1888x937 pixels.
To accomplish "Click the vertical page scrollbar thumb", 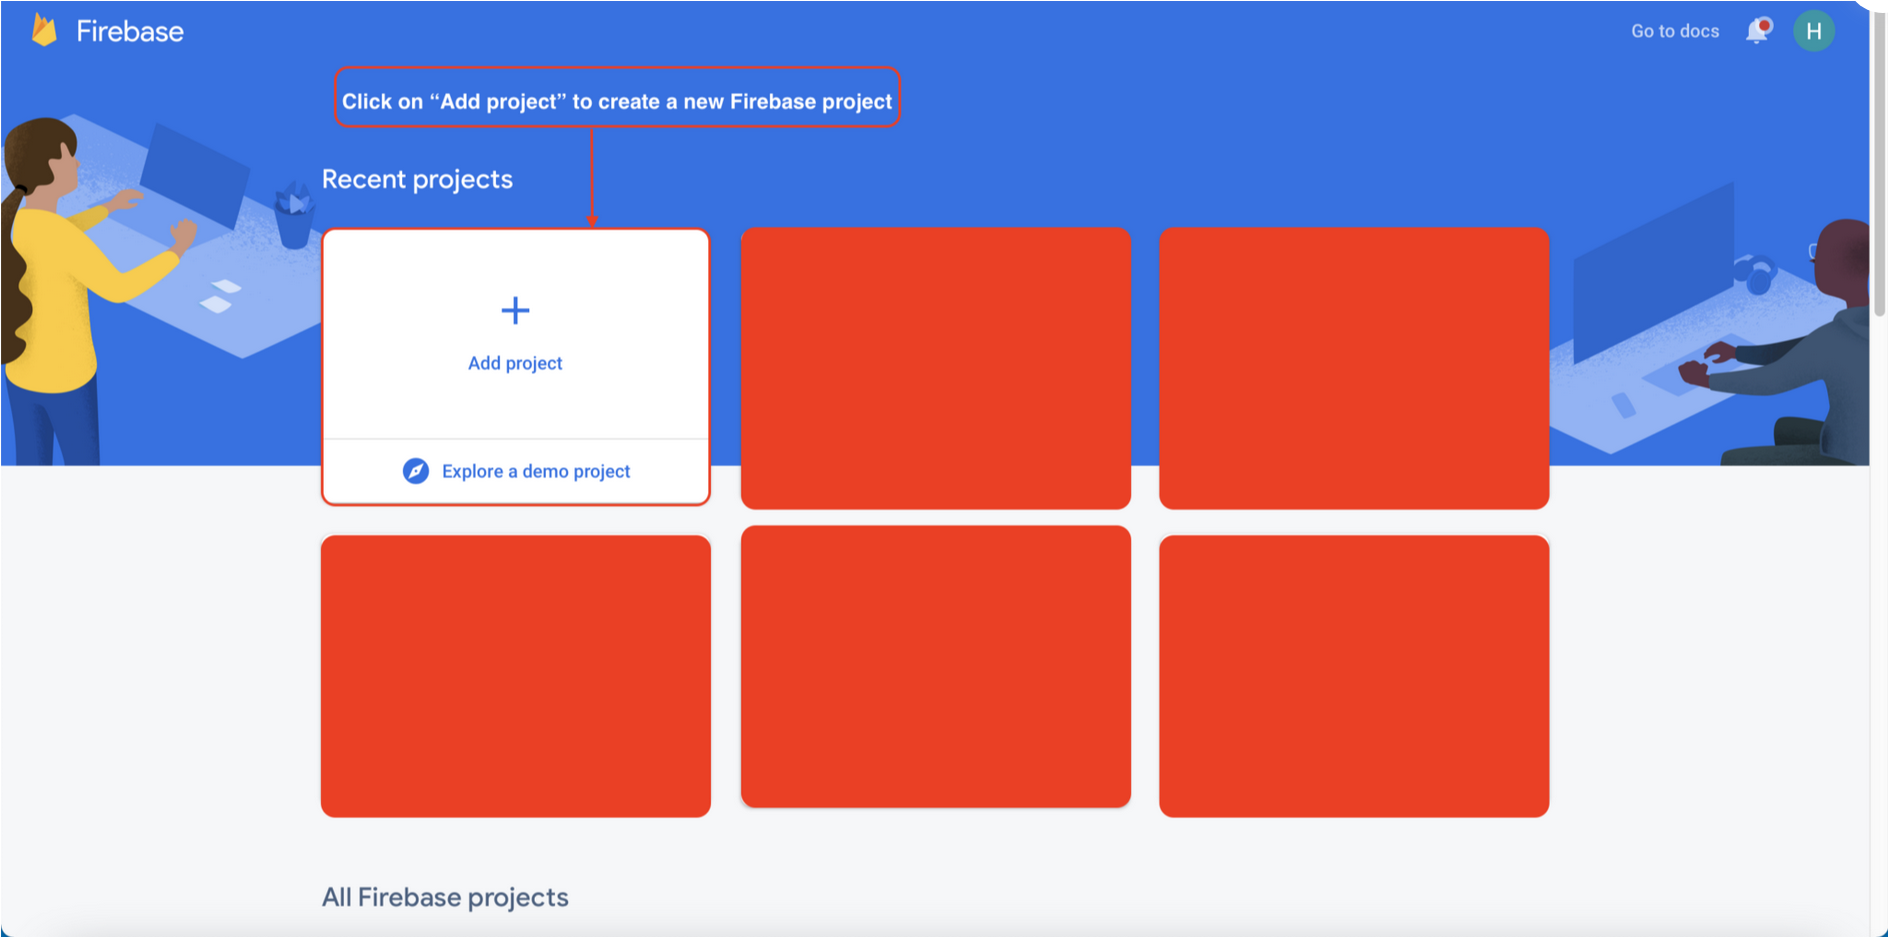I will coord(1879,165).
